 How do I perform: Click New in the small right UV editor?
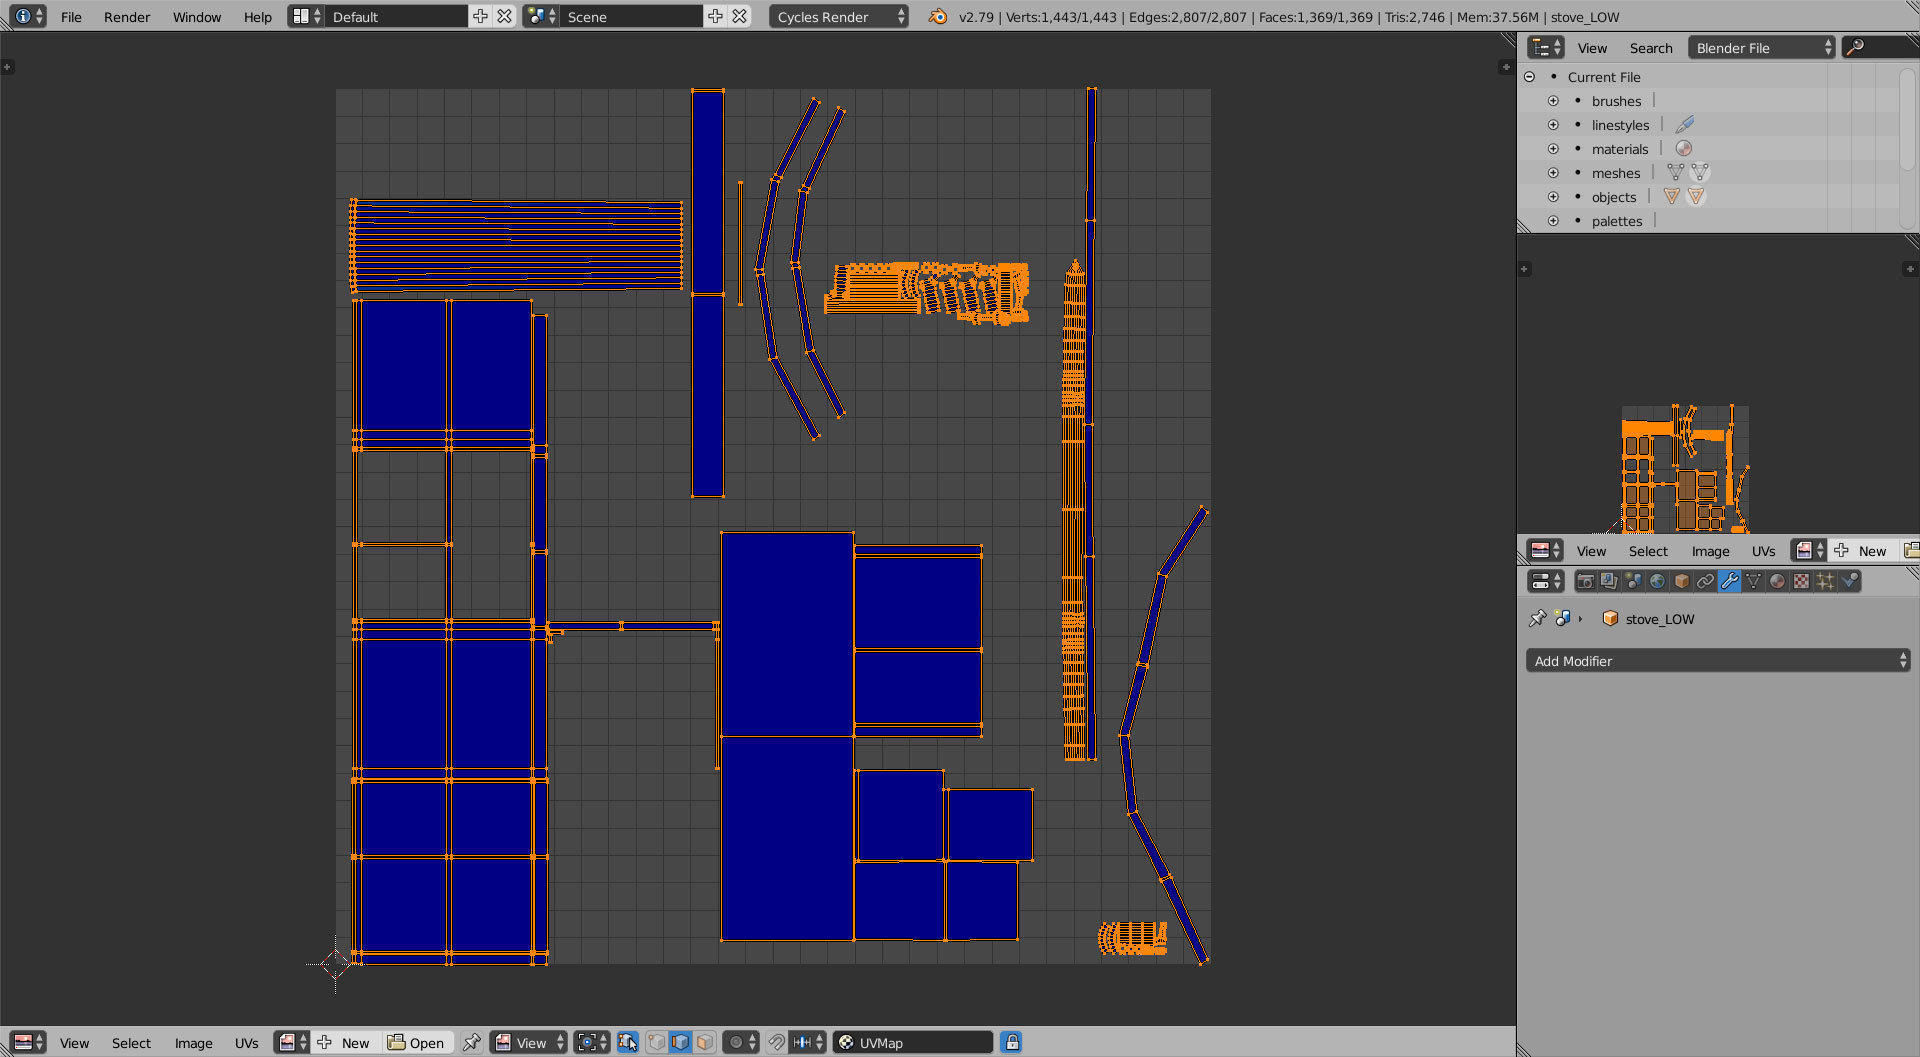[x=1862, y=551]
